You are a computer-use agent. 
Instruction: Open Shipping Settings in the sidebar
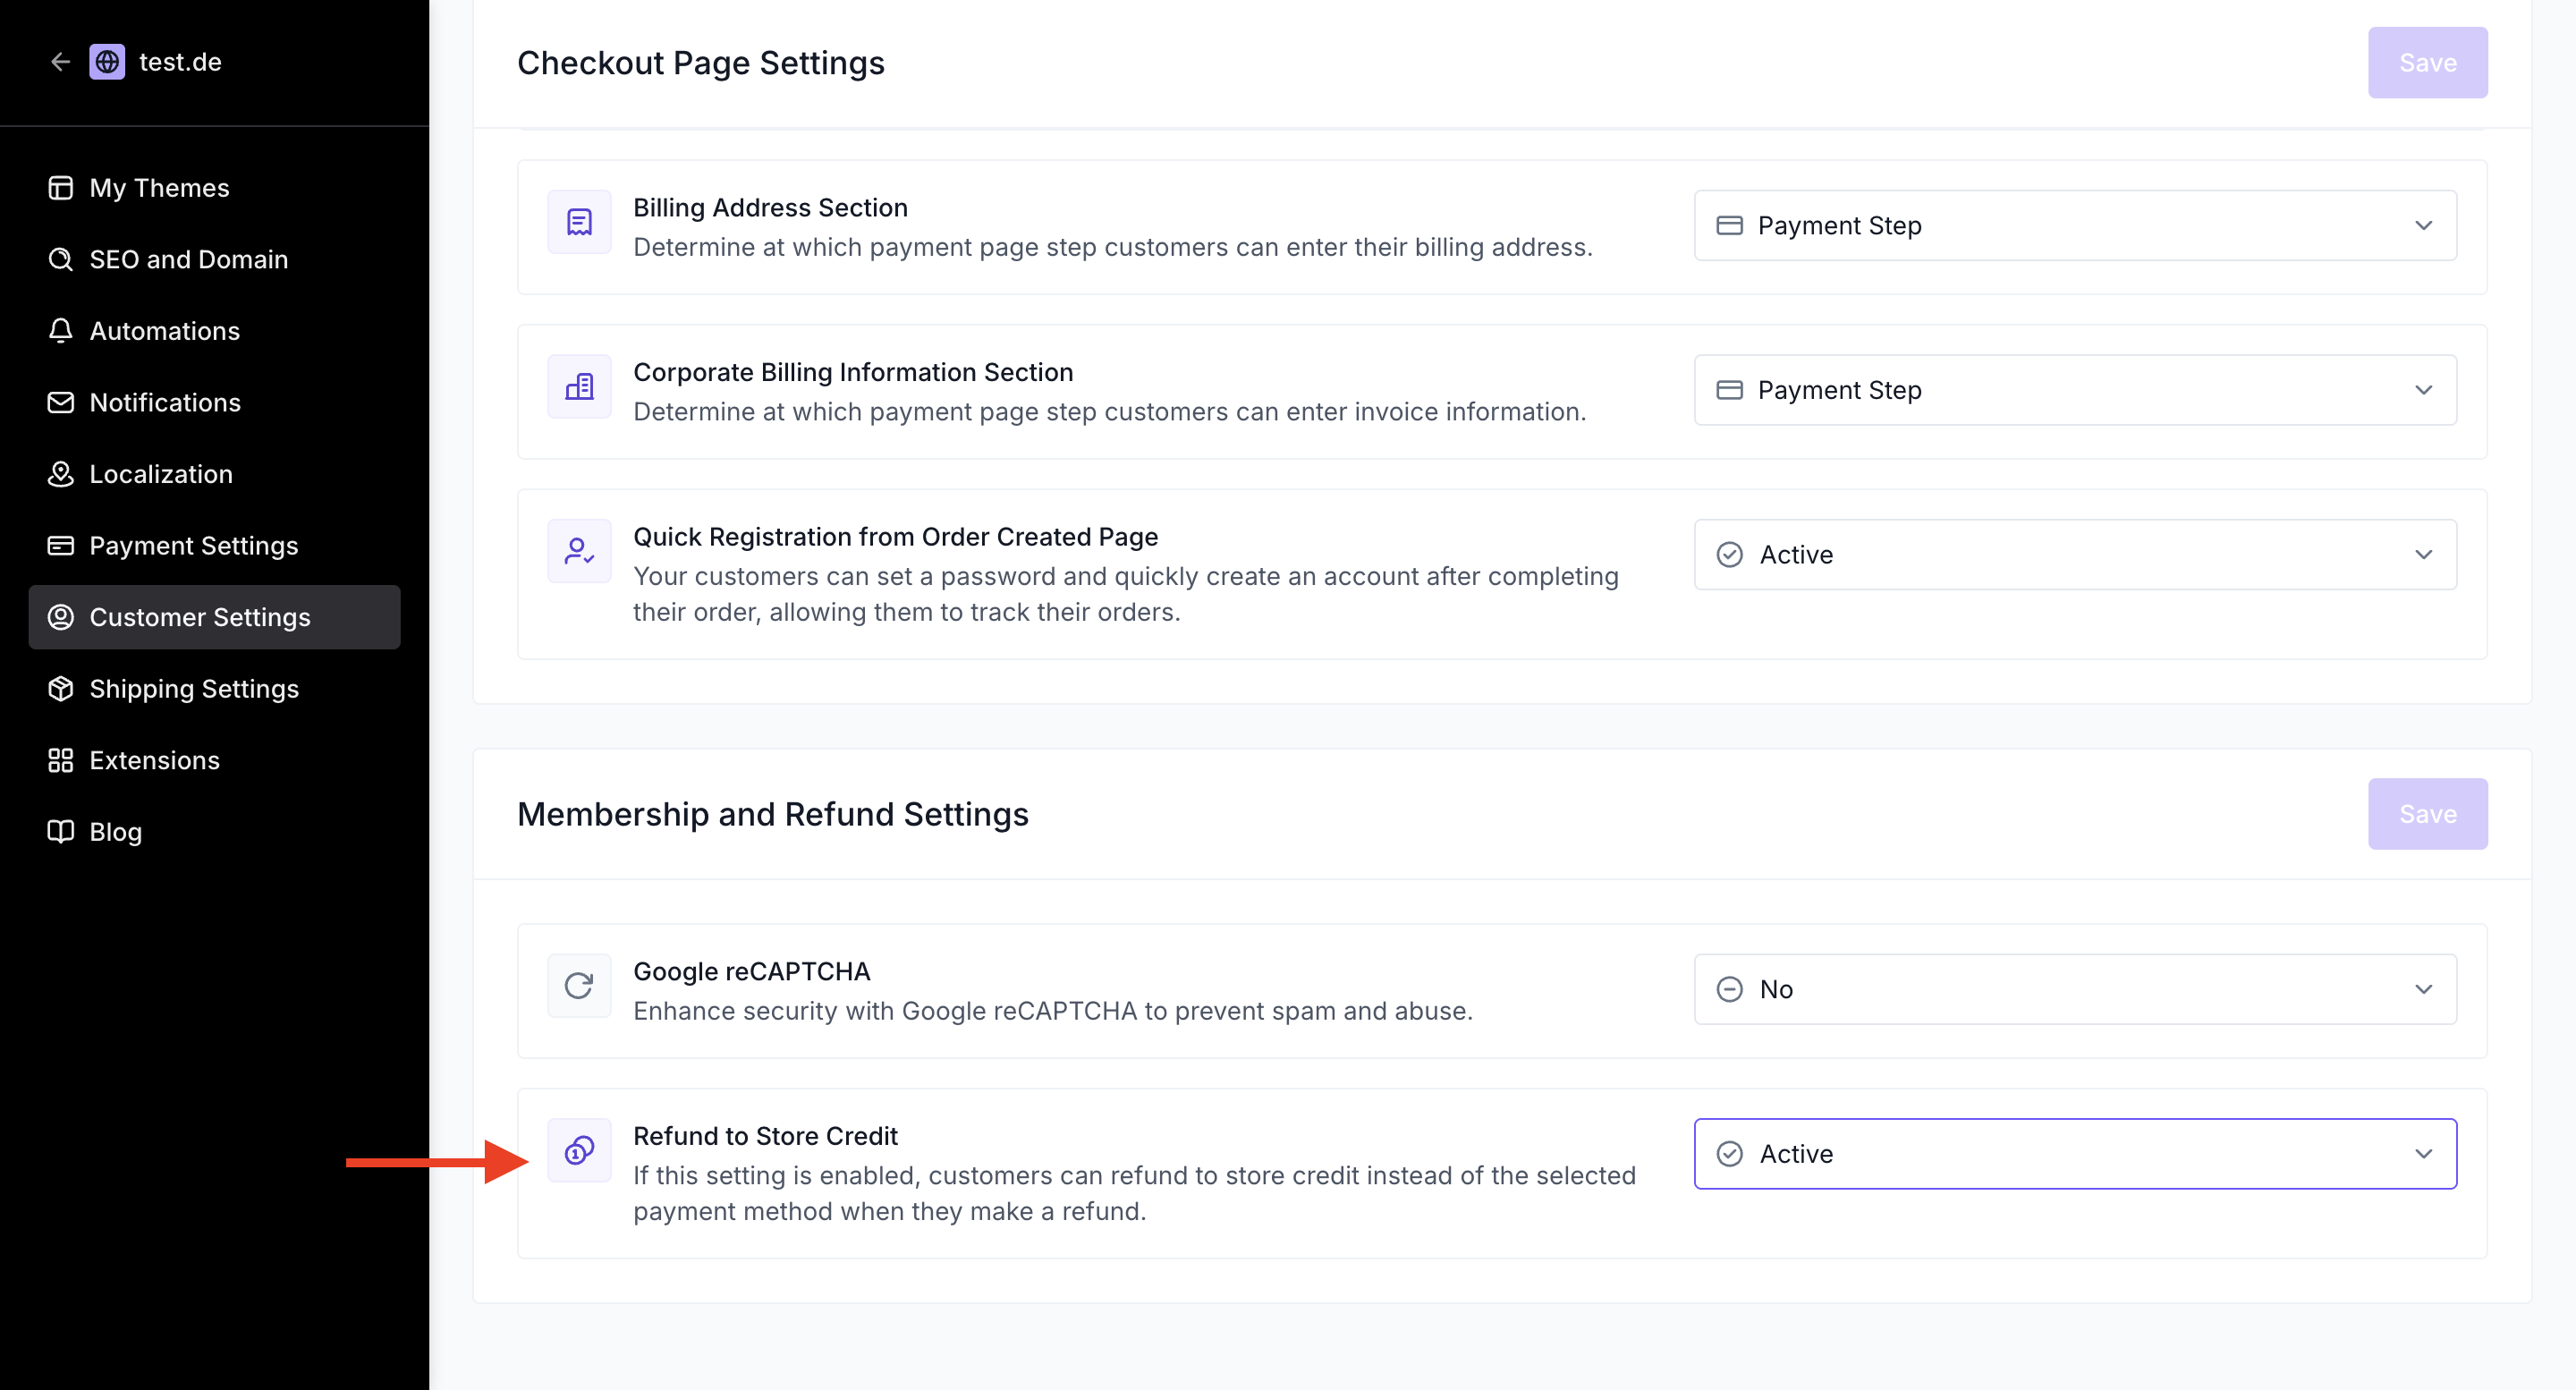pyautogui.click(x=193, y=689)
